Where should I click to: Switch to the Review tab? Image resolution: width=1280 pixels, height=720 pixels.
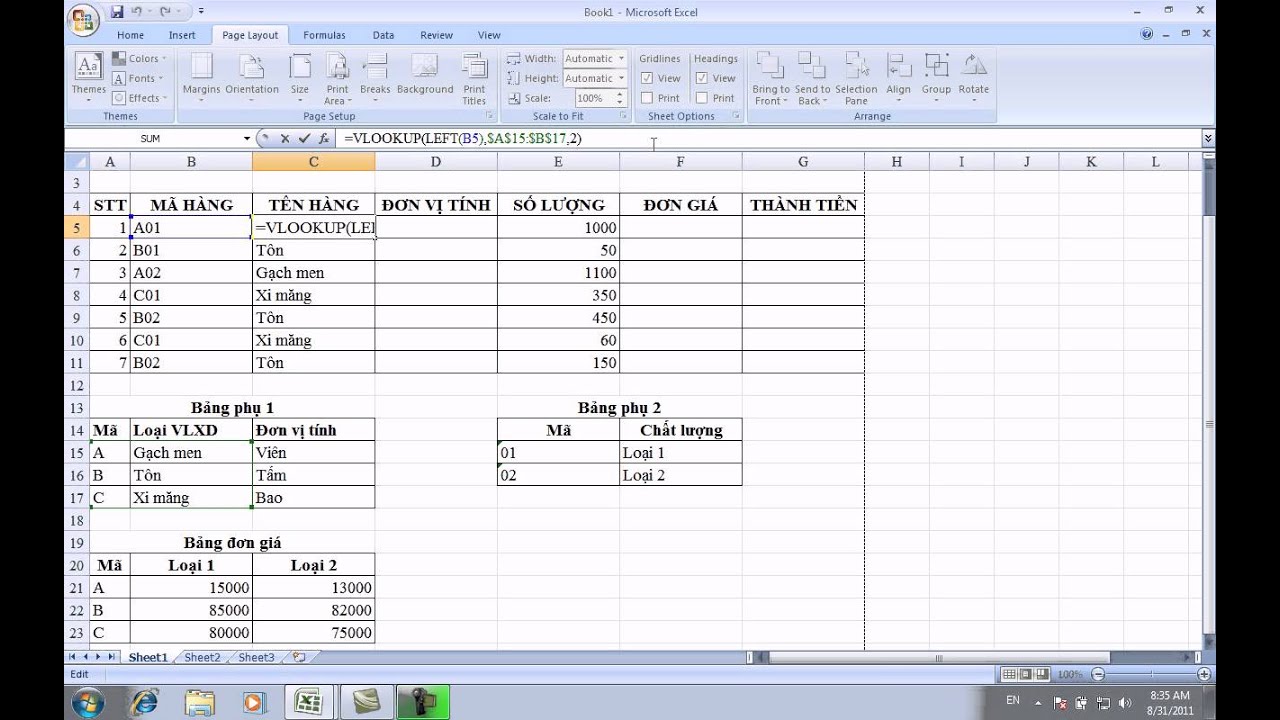436,35
